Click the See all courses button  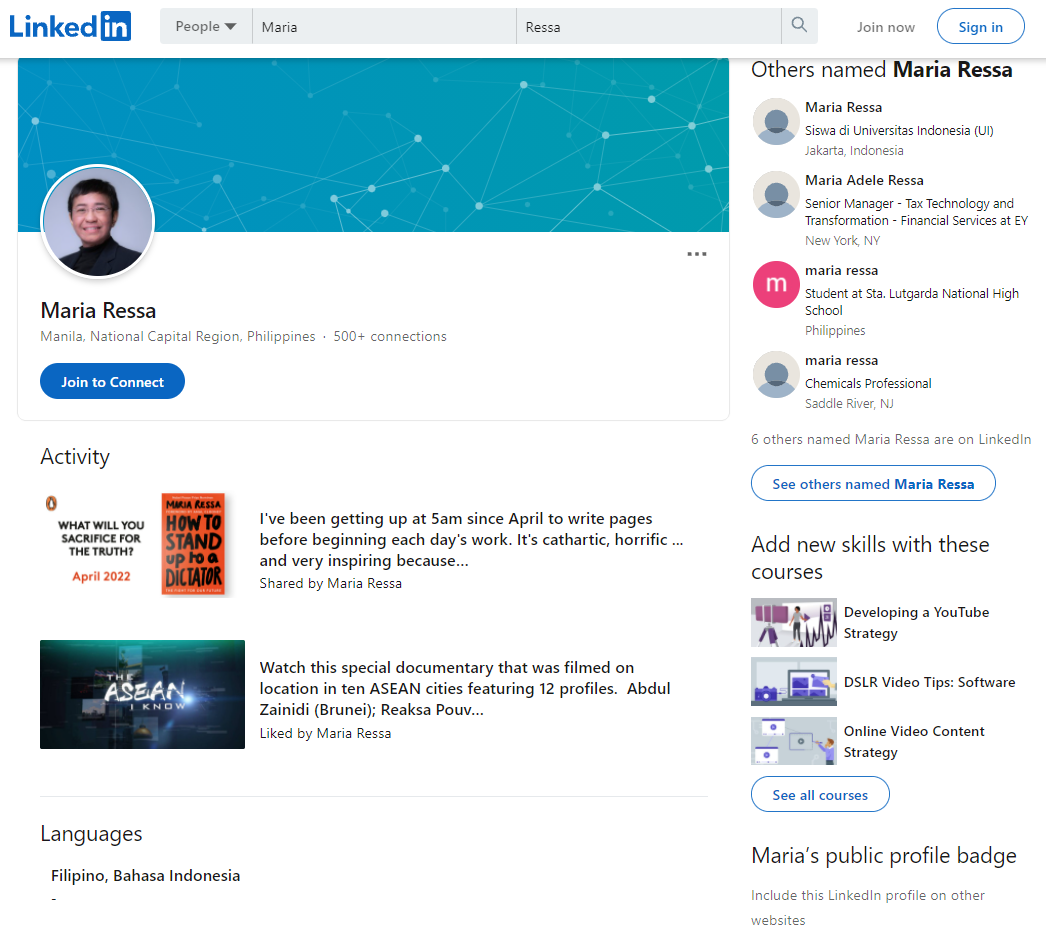tap(820, 795)
